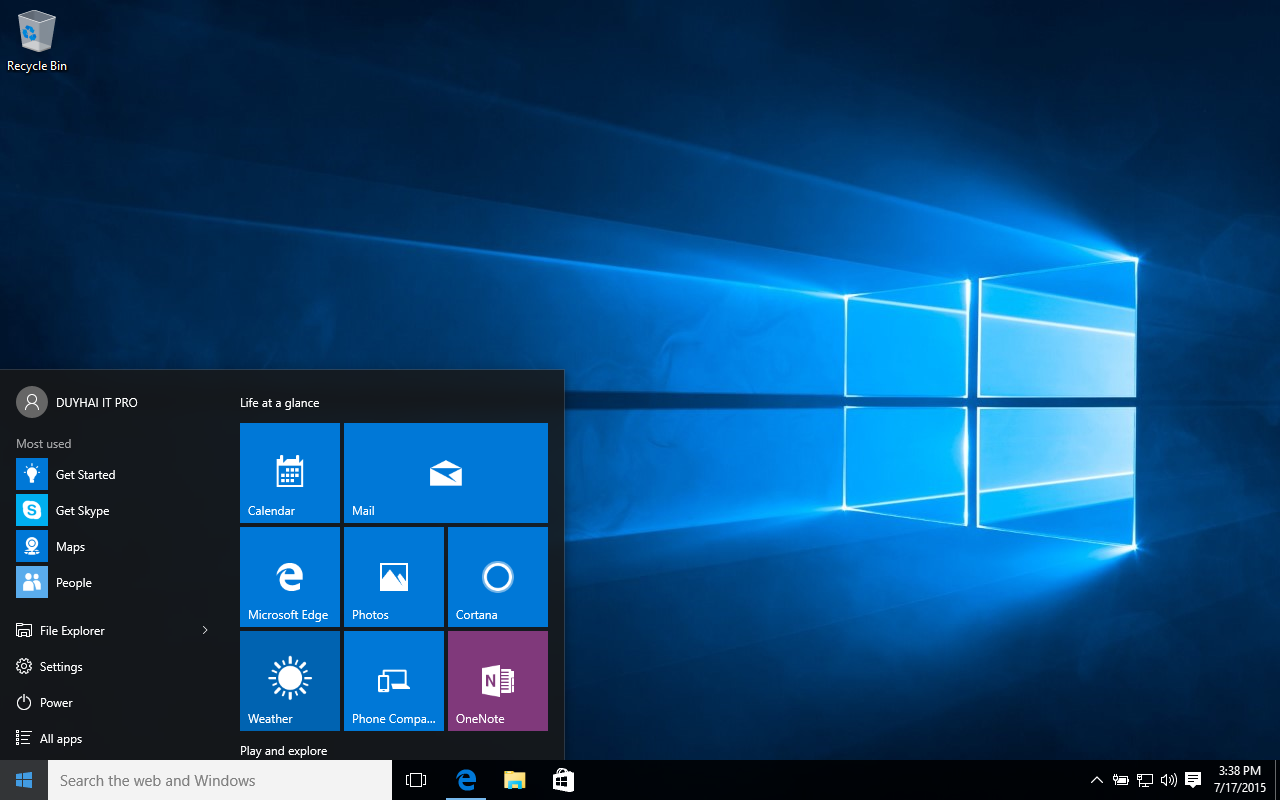The image size is (1280, 800).
Task: Open the network tray icon
Action: [x=1145, y=780]
